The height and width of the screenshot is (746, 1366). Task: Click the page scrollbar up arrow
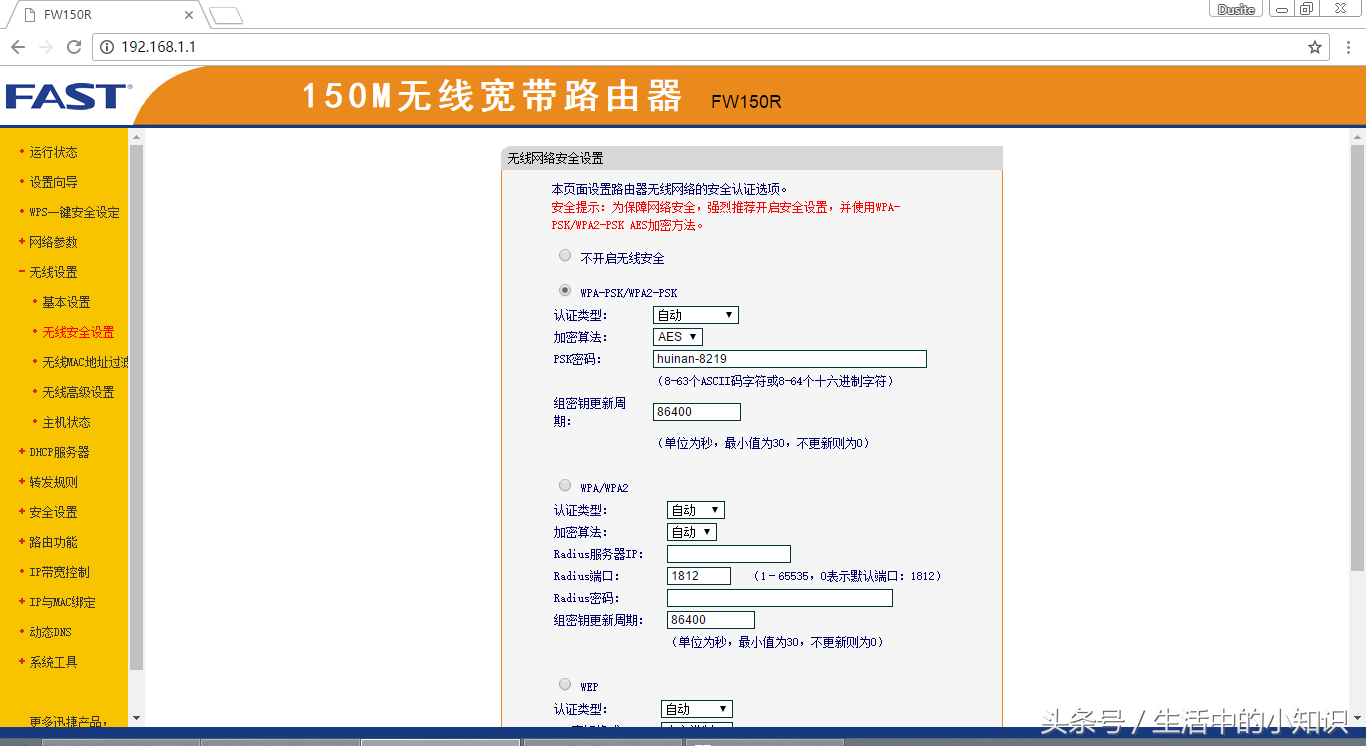tap(1357, 136)
